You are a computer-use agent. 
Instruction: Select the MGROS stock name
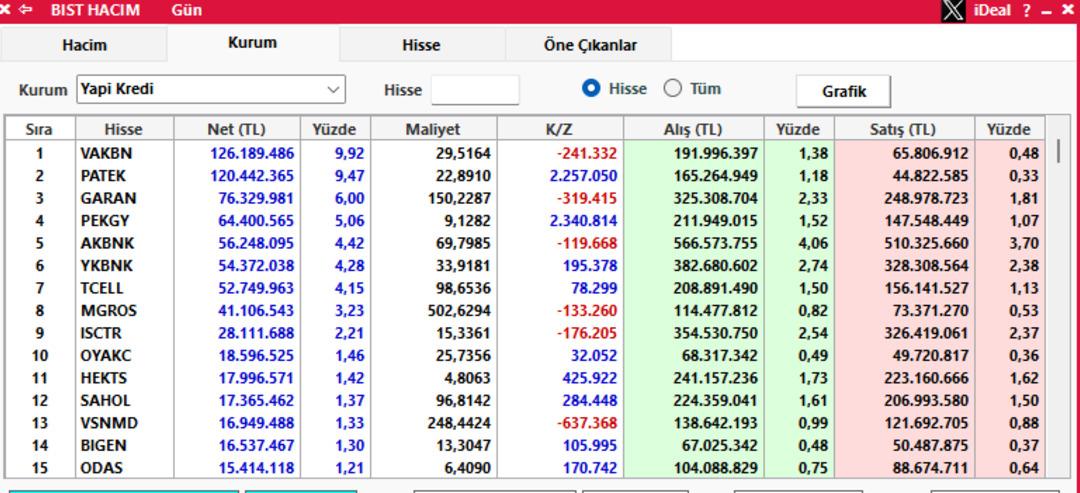pyautogui.click(x=108, y=311)
